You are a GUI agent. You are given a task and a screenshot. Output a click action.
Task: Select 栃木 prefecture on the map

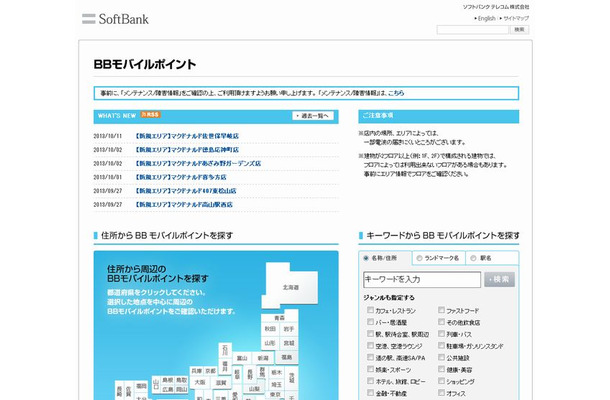(277, 372)
